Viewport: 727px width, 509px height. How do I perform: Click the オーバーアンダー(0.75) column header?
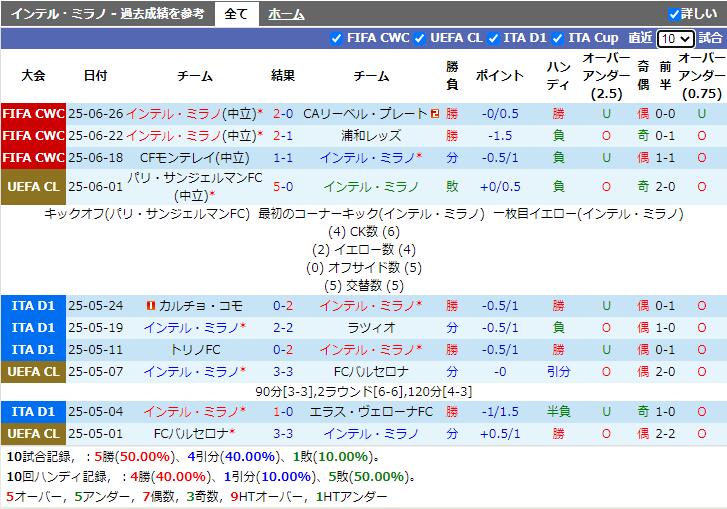[x=702, y=76]
